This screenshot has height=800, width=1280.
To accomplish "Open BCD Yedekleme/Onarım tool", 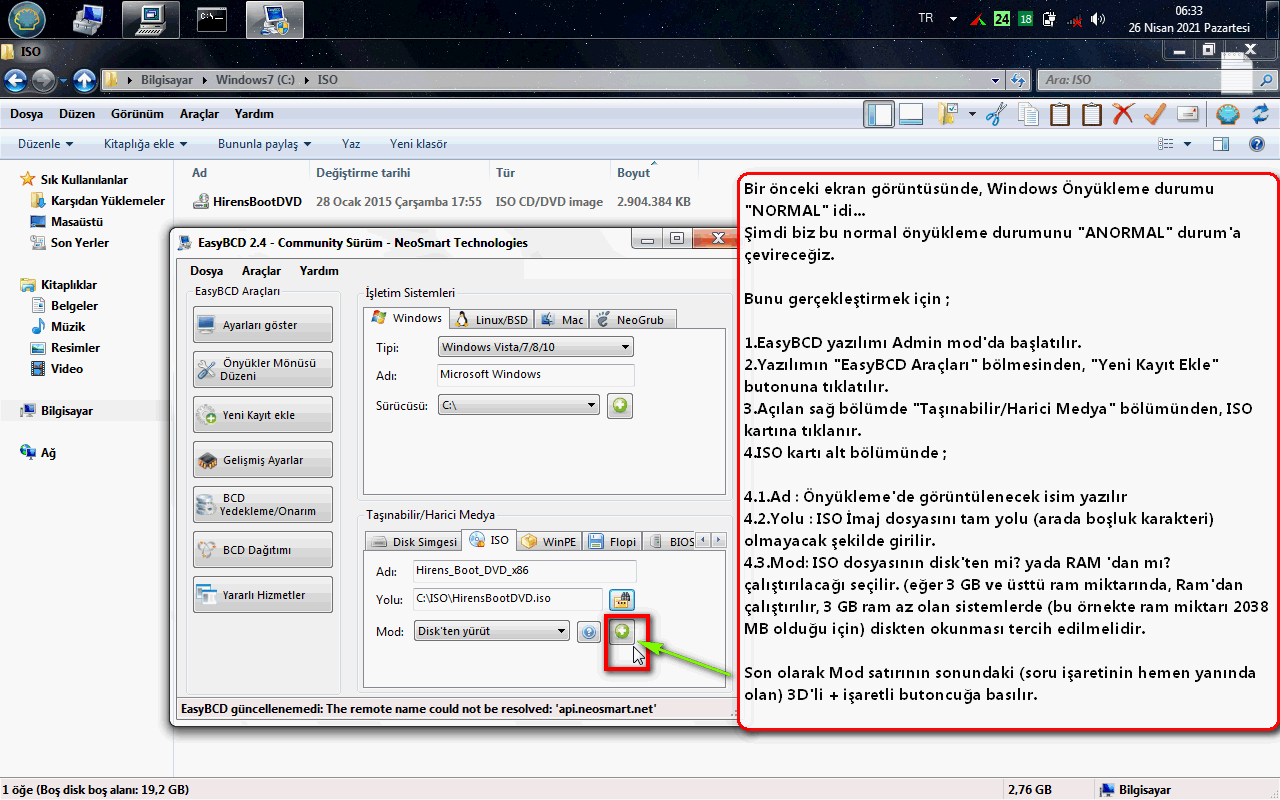I will [x=263, y=504].
